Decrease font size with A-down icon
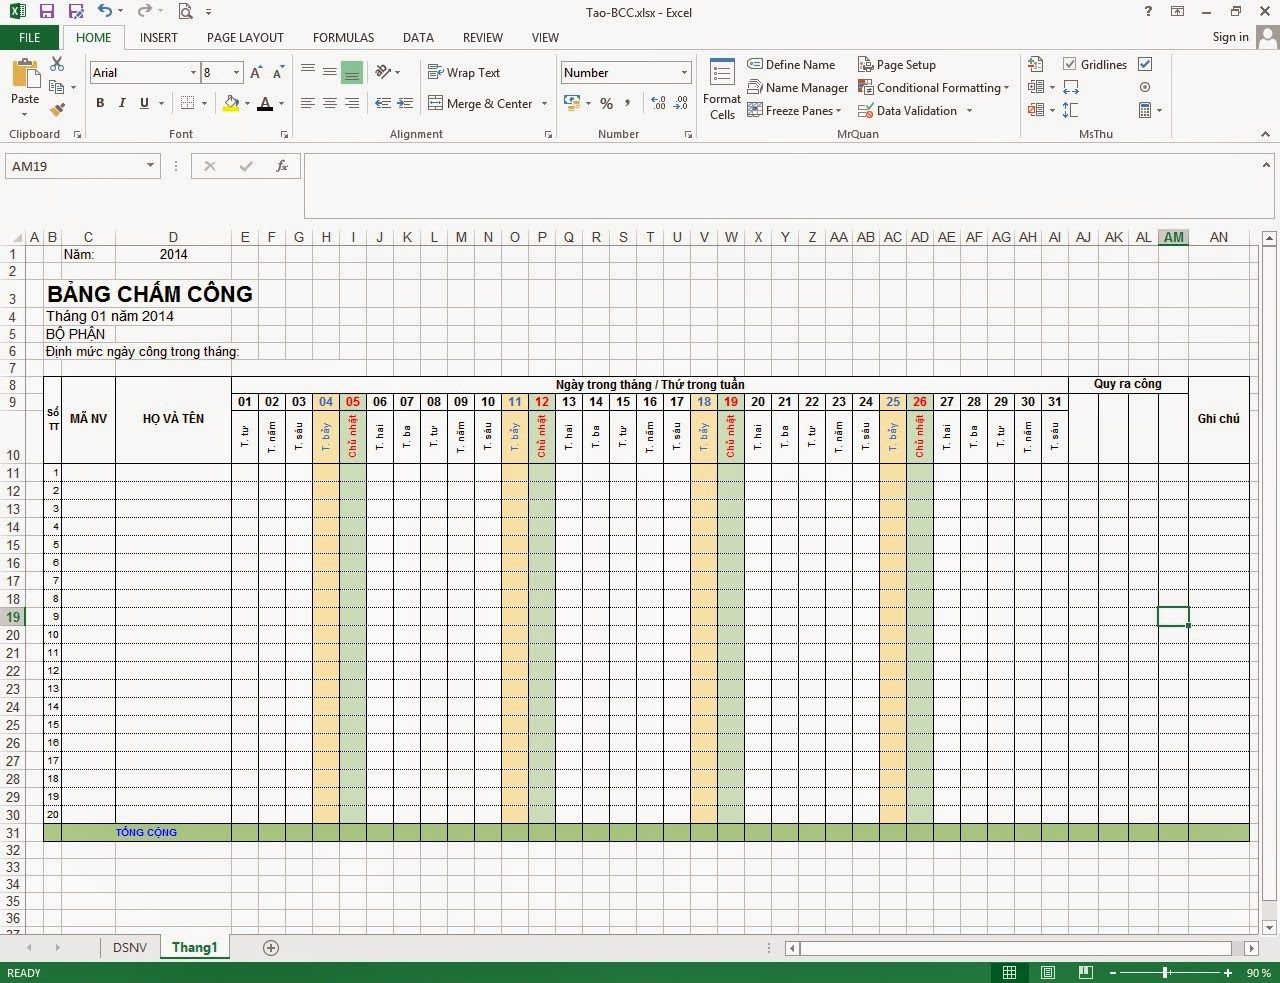 click(x=278, y=73)
